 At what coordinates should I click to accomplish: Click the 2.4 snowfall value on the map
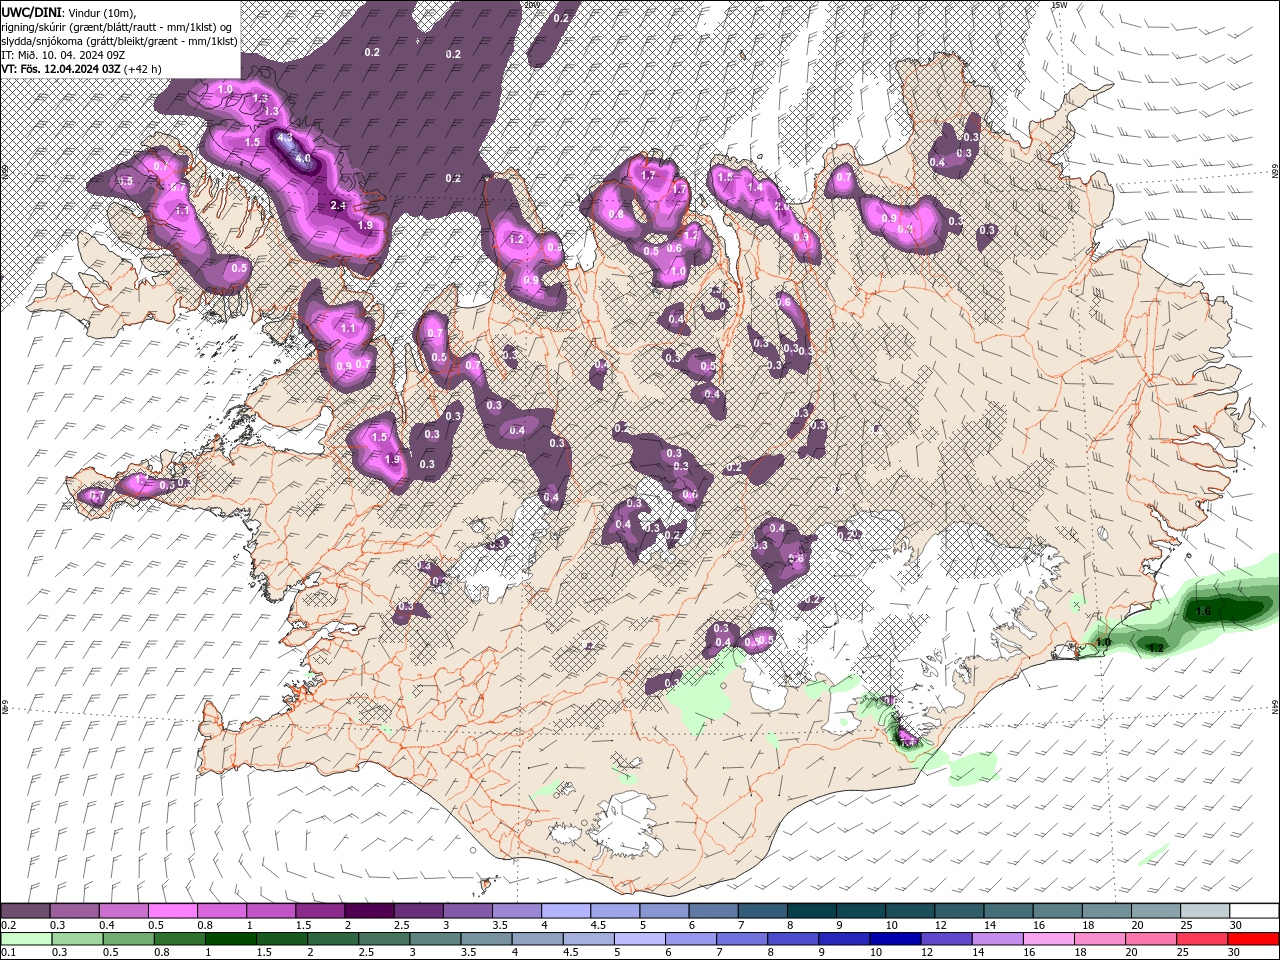[x=338, y=205]
